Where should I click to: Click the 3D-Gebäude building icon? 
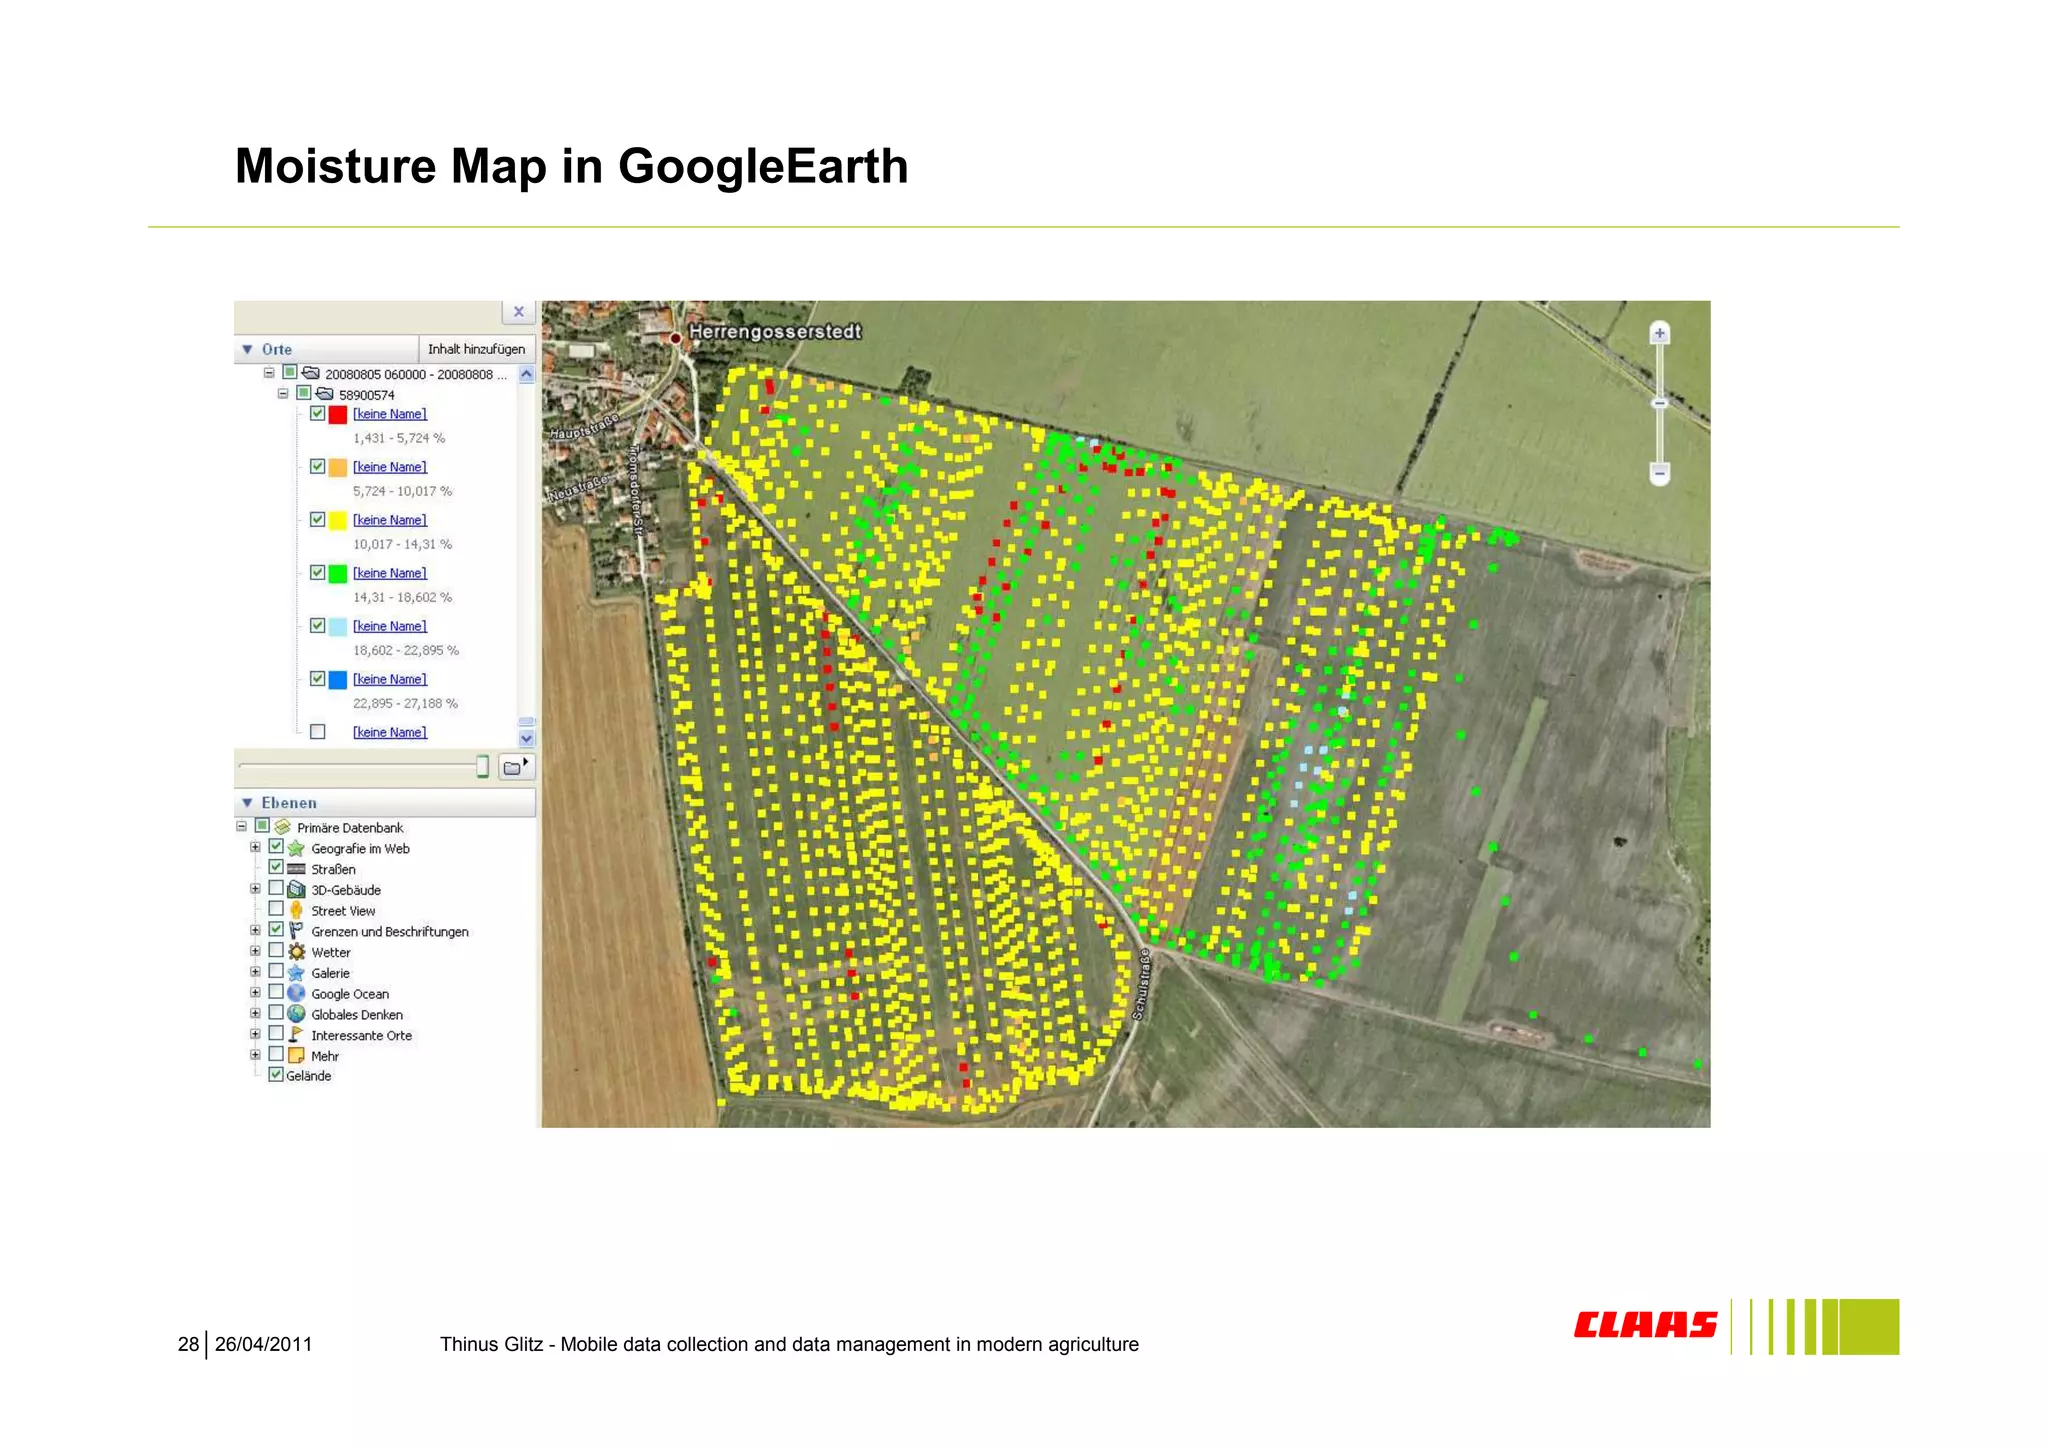tap(296, 889)
